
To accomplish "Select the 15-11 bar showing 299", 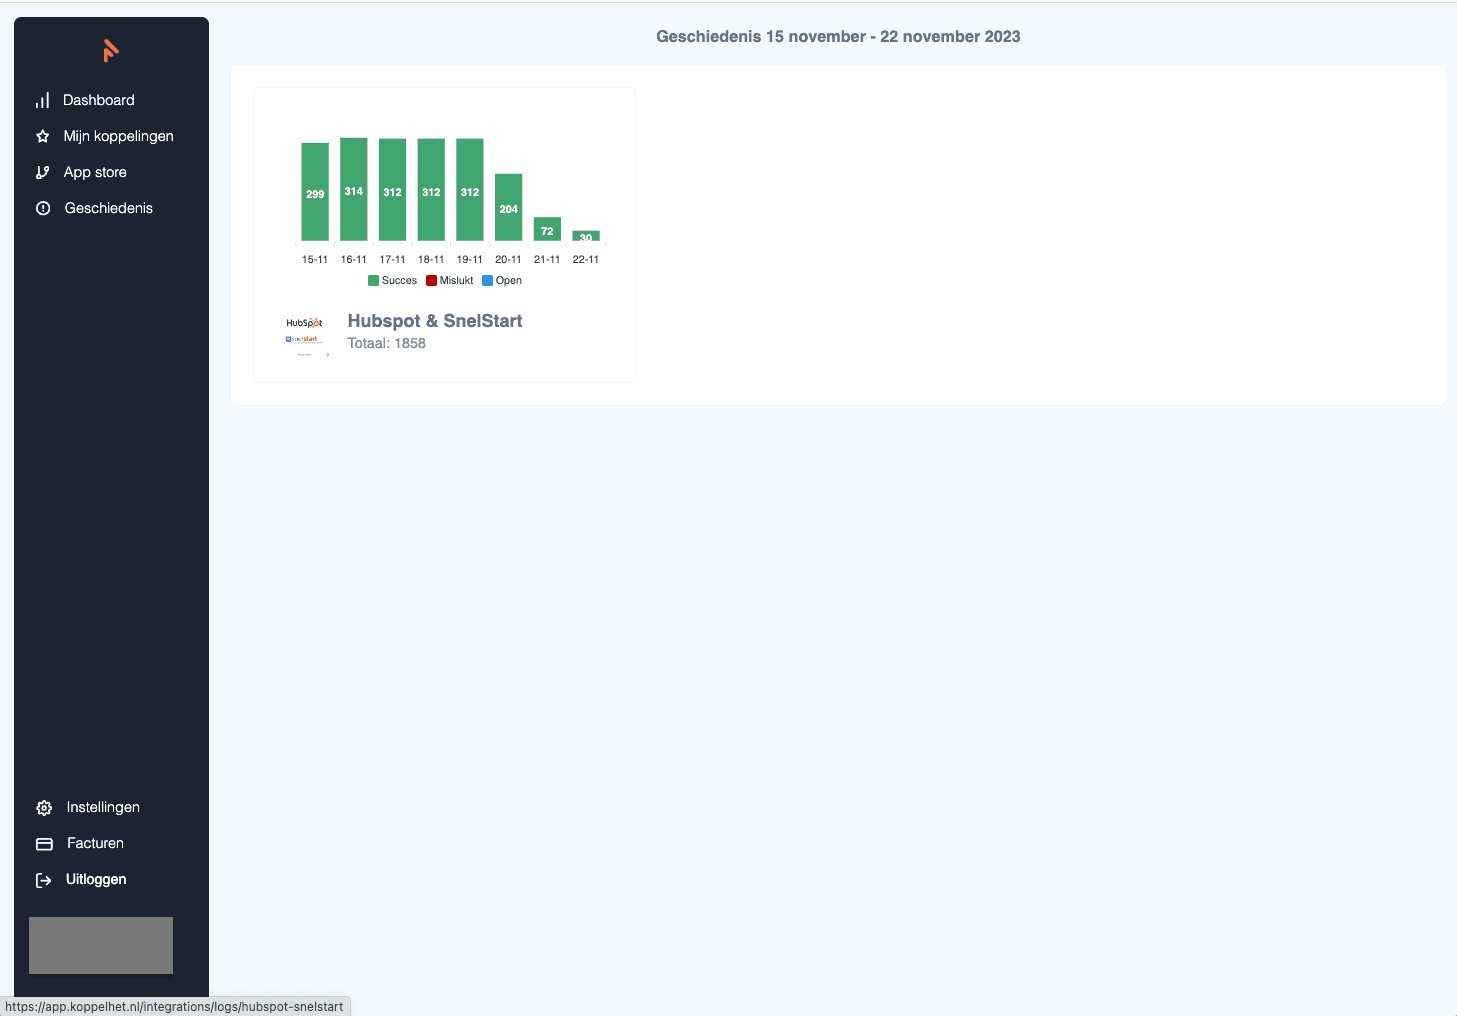I will [315, 192].
